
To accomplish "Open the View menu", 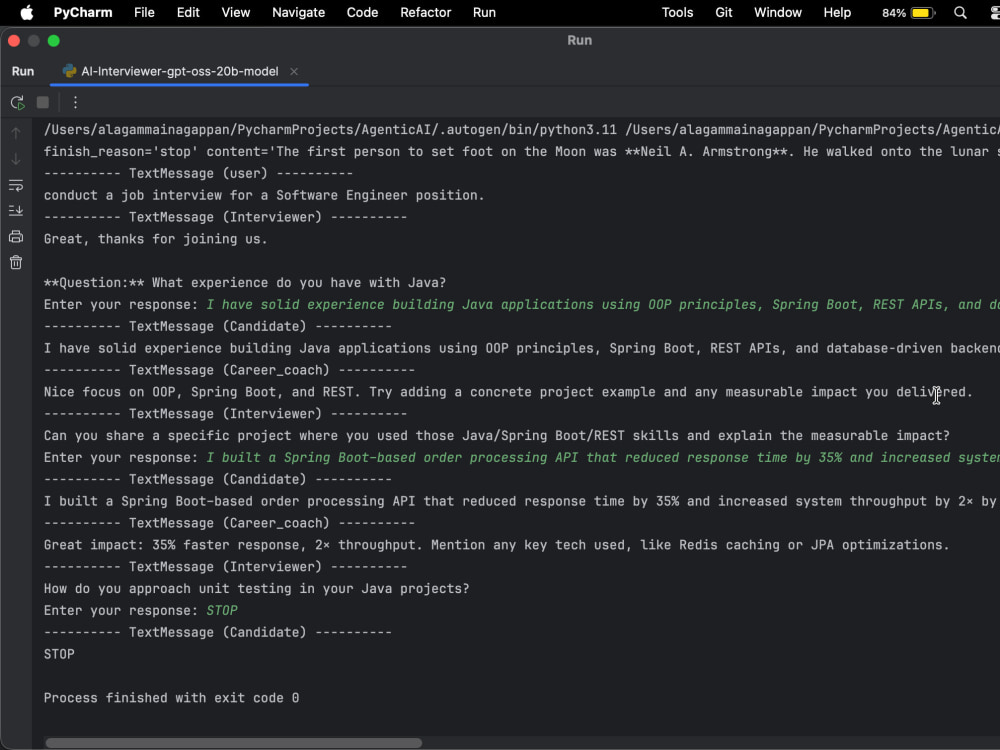I will [236, 12].
